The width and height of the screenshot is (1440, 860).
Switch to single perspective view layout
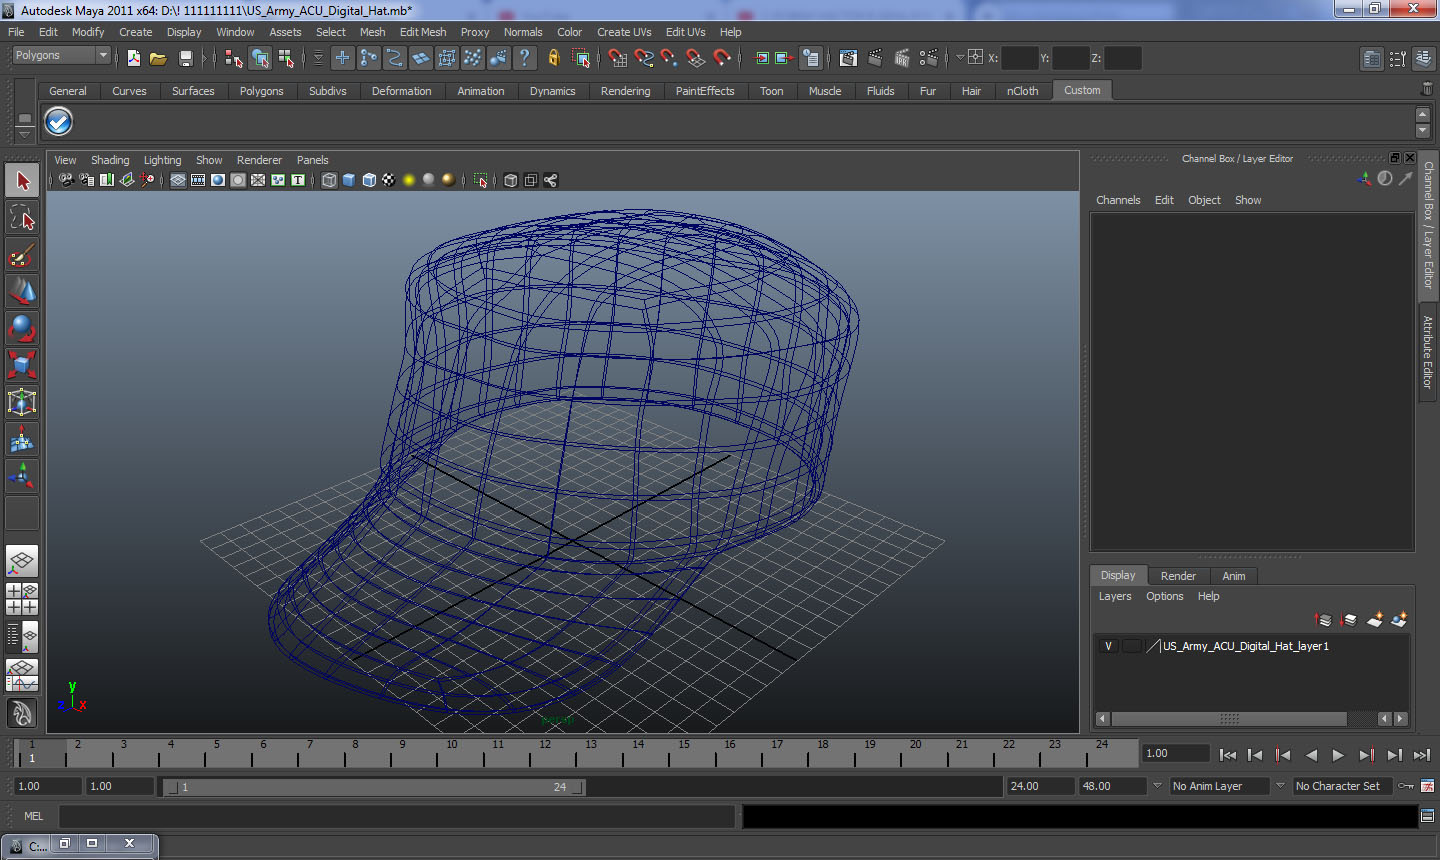point(22,561)
